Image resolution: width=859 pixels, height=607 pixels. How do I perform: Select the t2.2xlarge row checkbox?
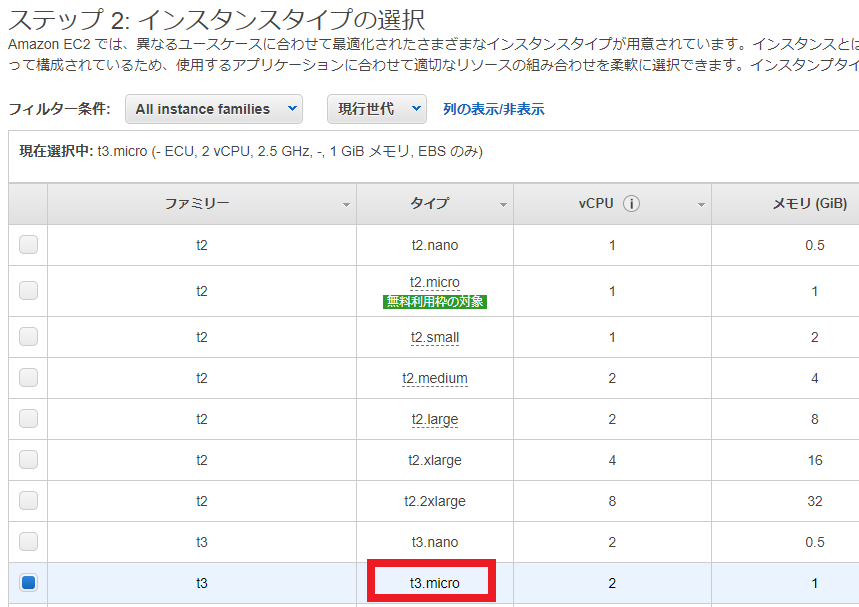point(28,501)
